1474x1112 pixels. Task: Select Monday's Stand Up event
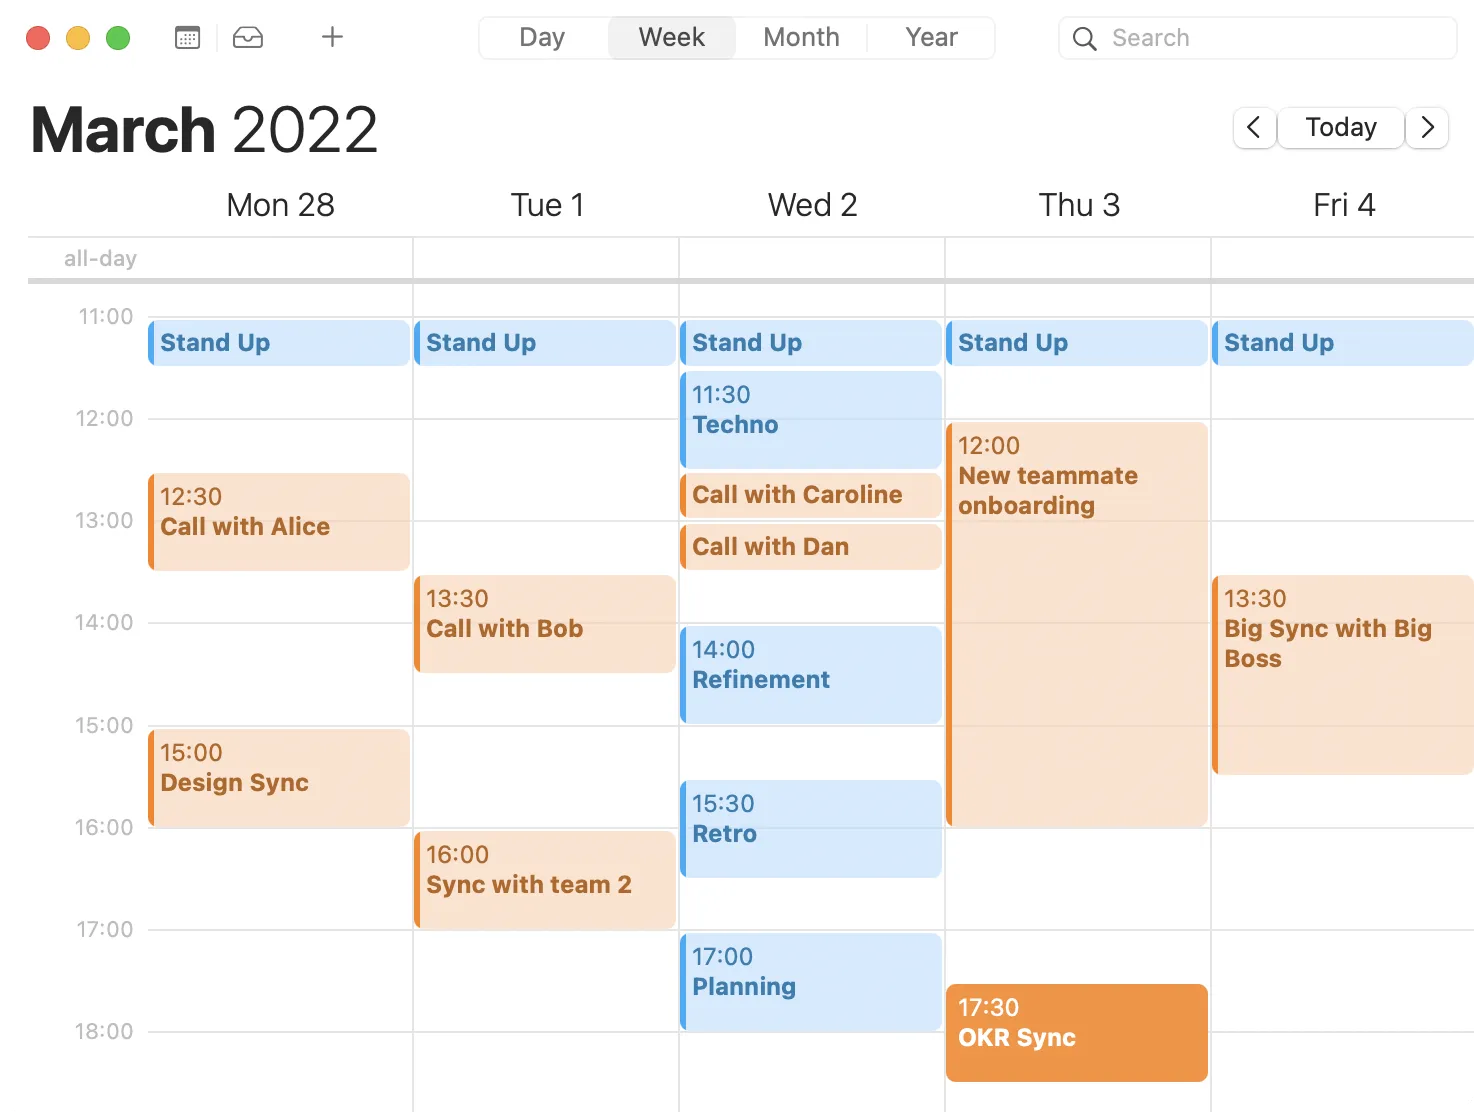[278, 342]
